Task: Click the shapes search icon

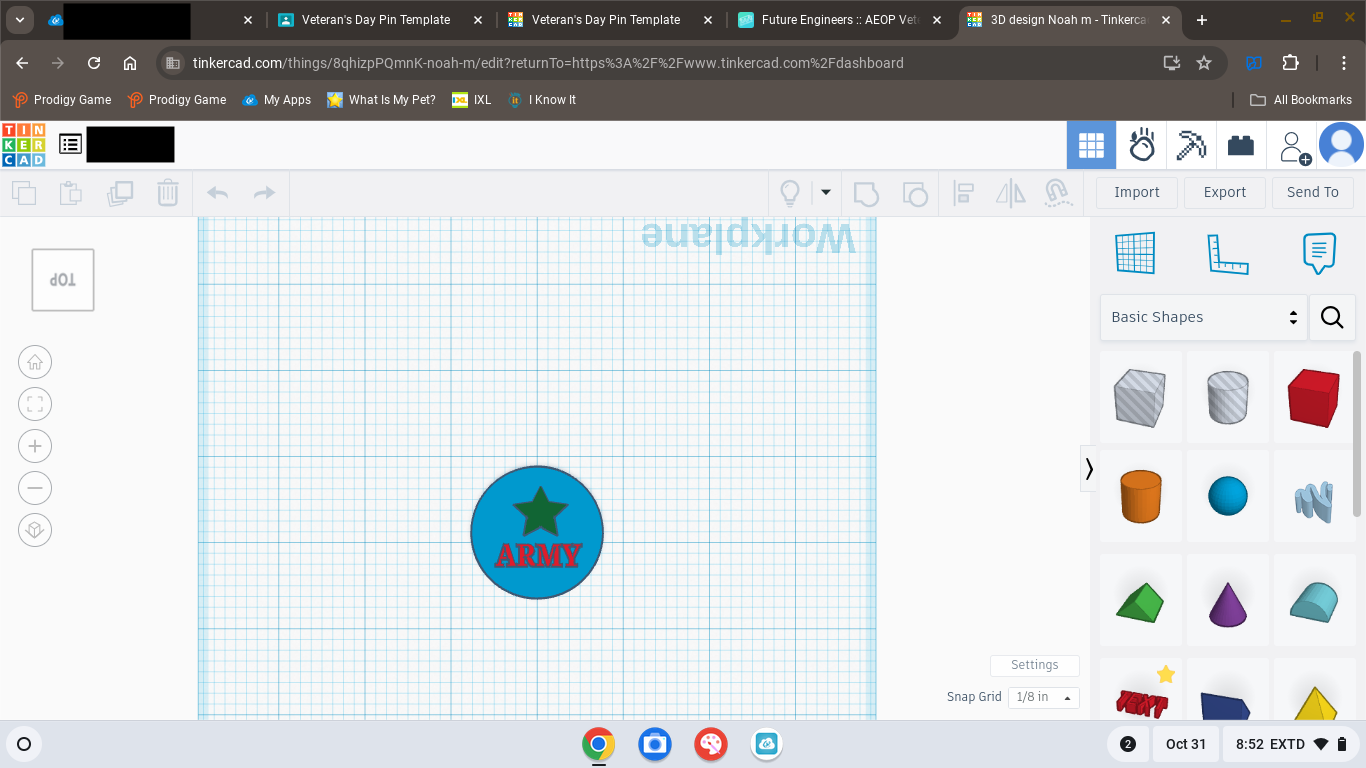Action: [1332, 317]
